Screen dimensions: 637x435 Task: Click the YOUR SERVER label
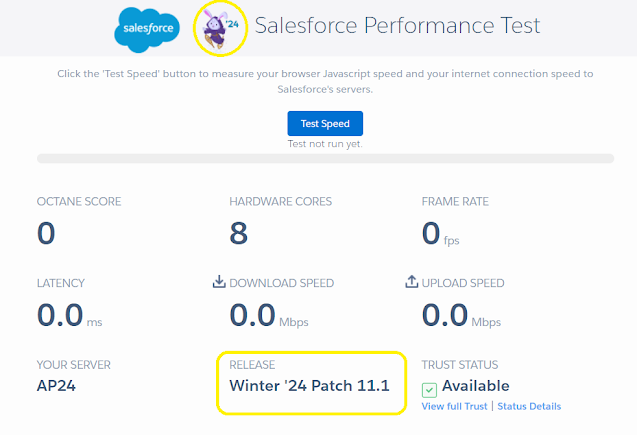[x=74, y=365]
